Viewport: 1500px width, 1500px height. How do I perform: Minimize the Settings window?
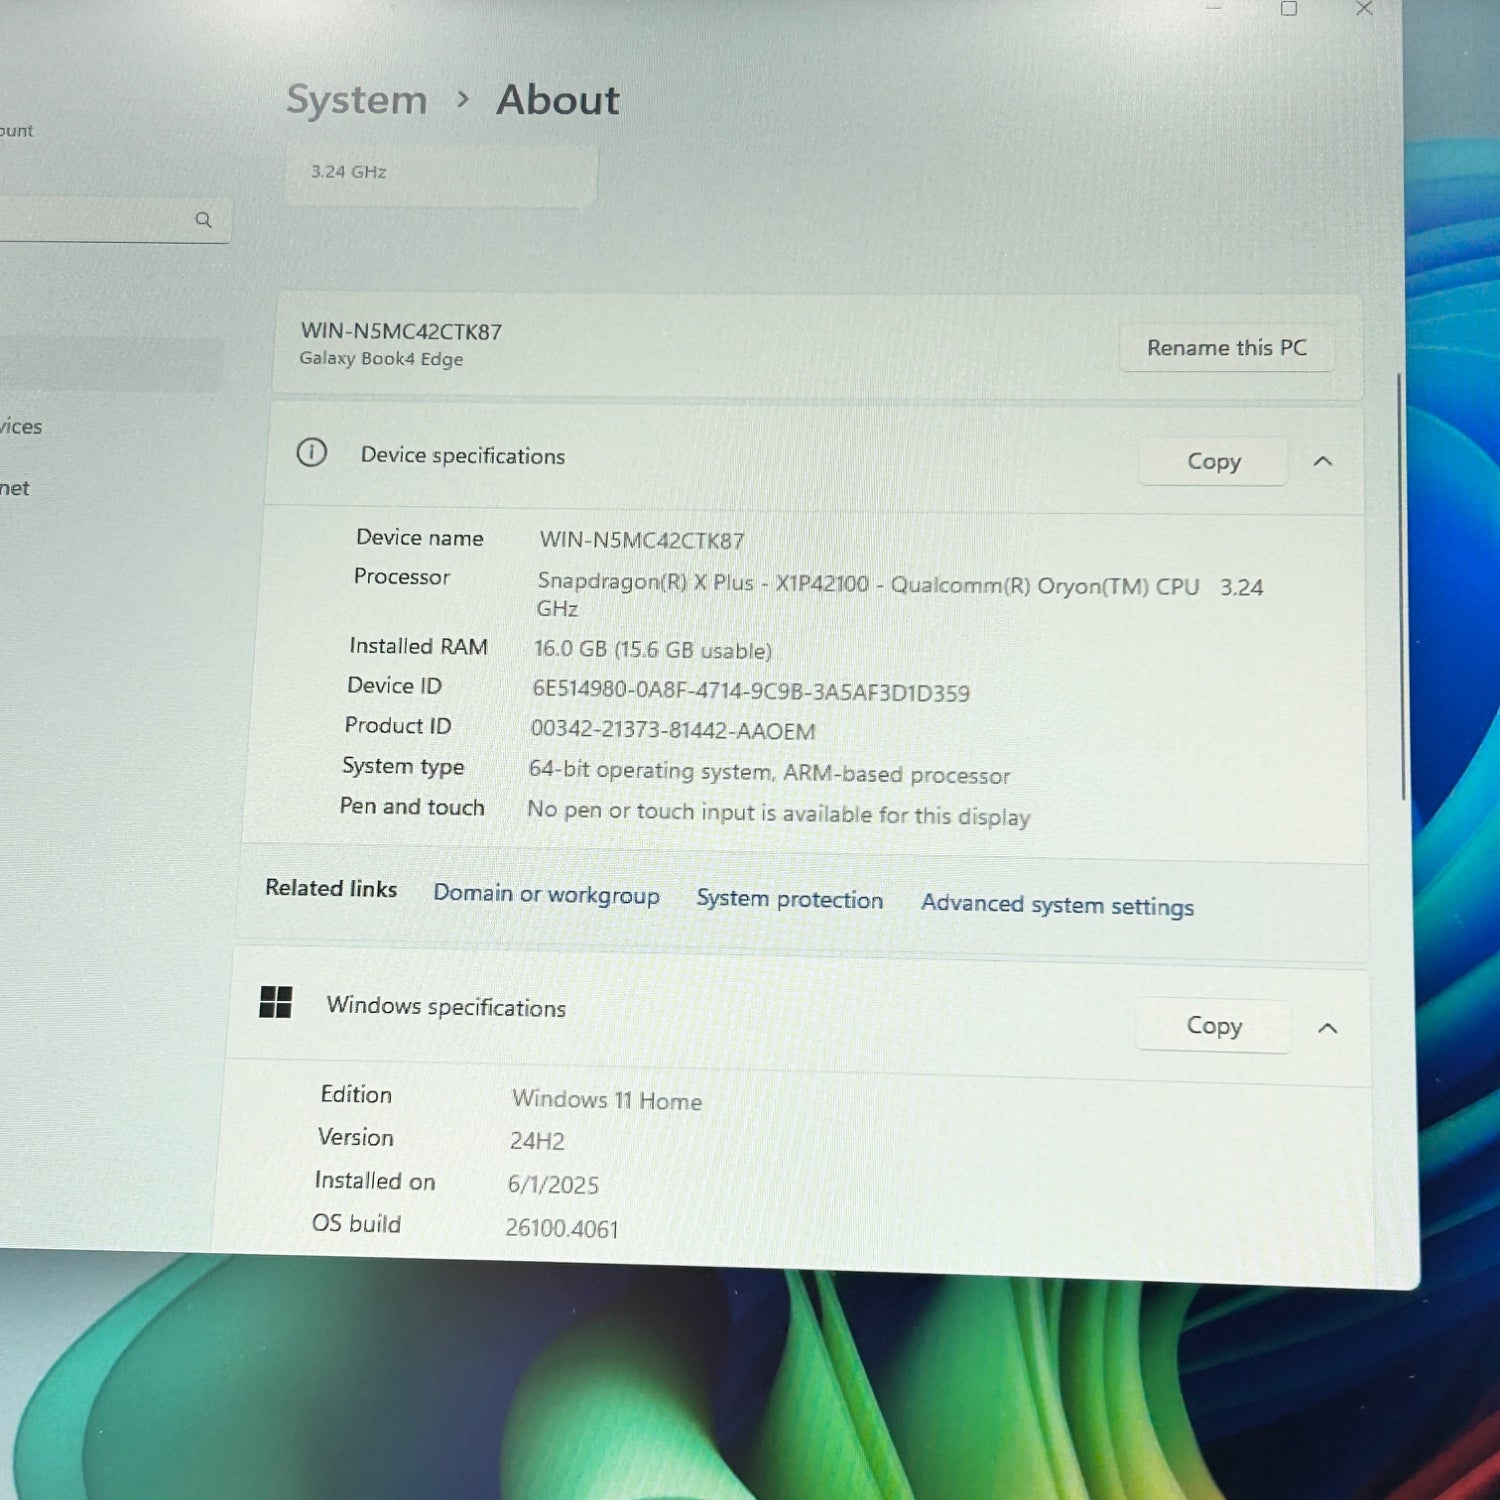pyautogui.click(x=1214, y=8)
